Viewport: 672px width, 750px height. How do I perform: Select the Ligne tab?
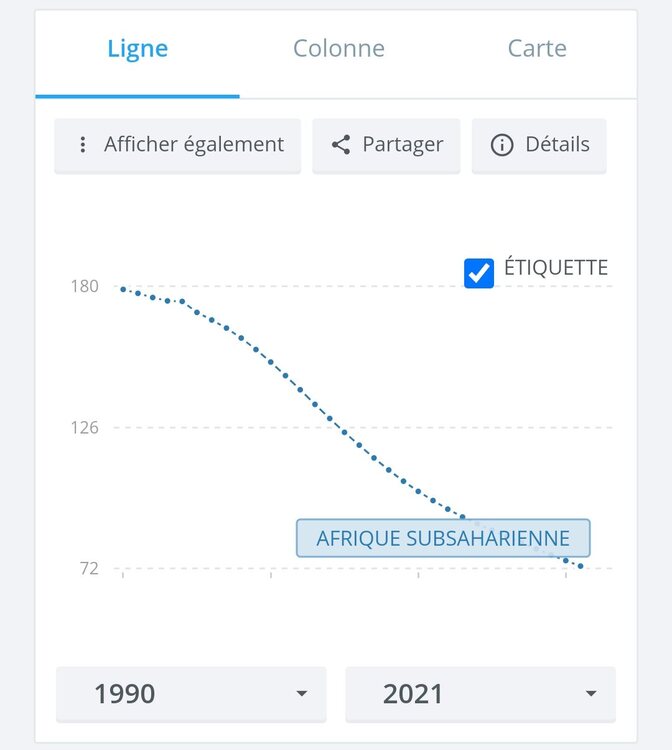[138, 49]
